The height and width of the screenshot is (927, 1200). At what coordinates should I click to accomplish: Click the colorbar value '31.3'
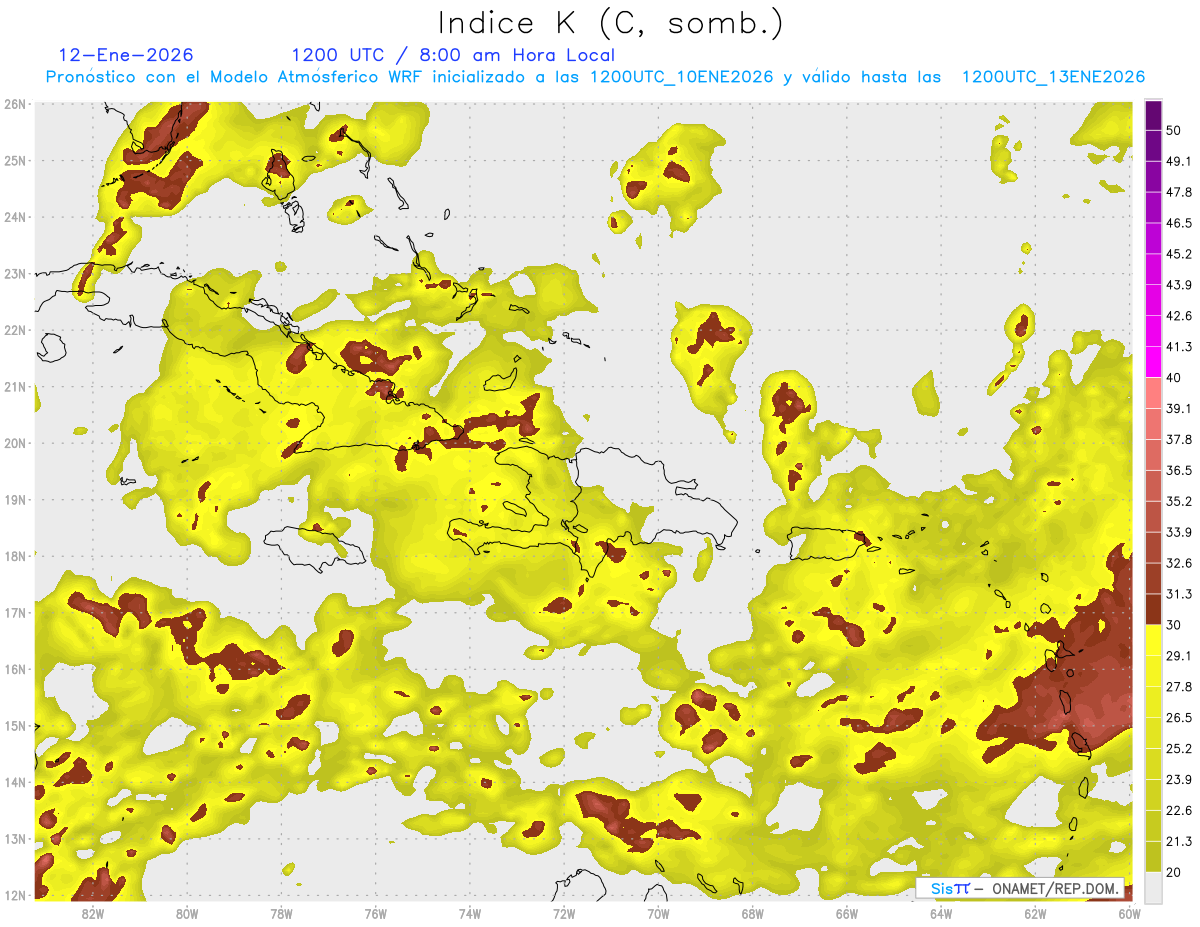pos(1179,594)
